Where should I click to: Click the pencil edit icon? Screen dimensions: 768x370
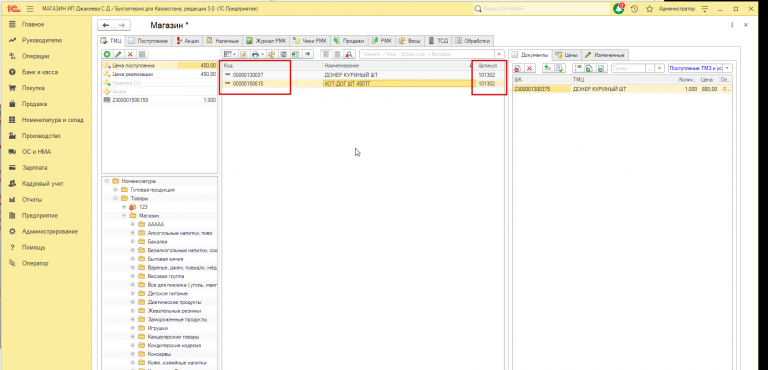119,54
